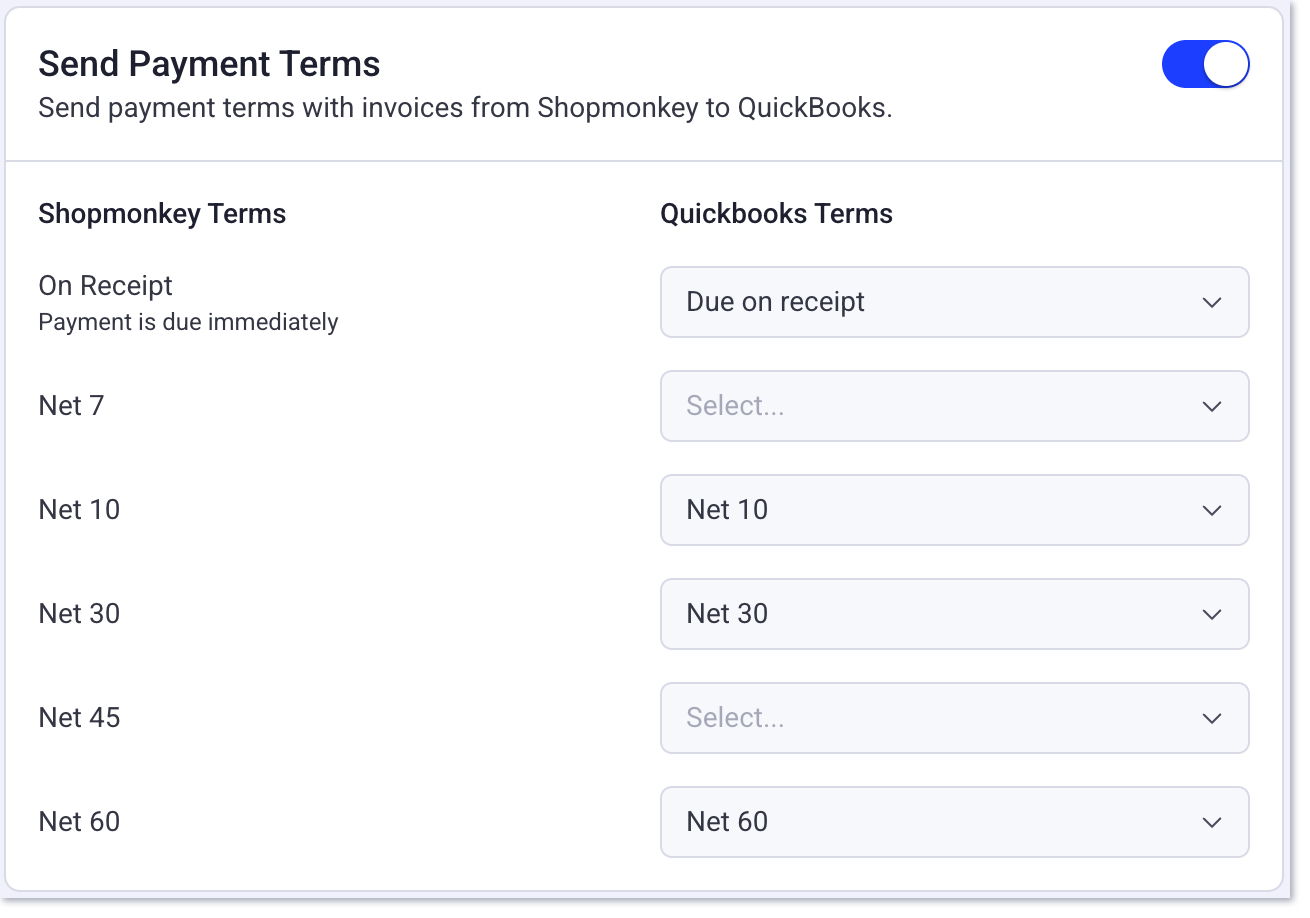Click the chevron beside the Net 7 selector

pyautogui.click(x=1211, y=406)
